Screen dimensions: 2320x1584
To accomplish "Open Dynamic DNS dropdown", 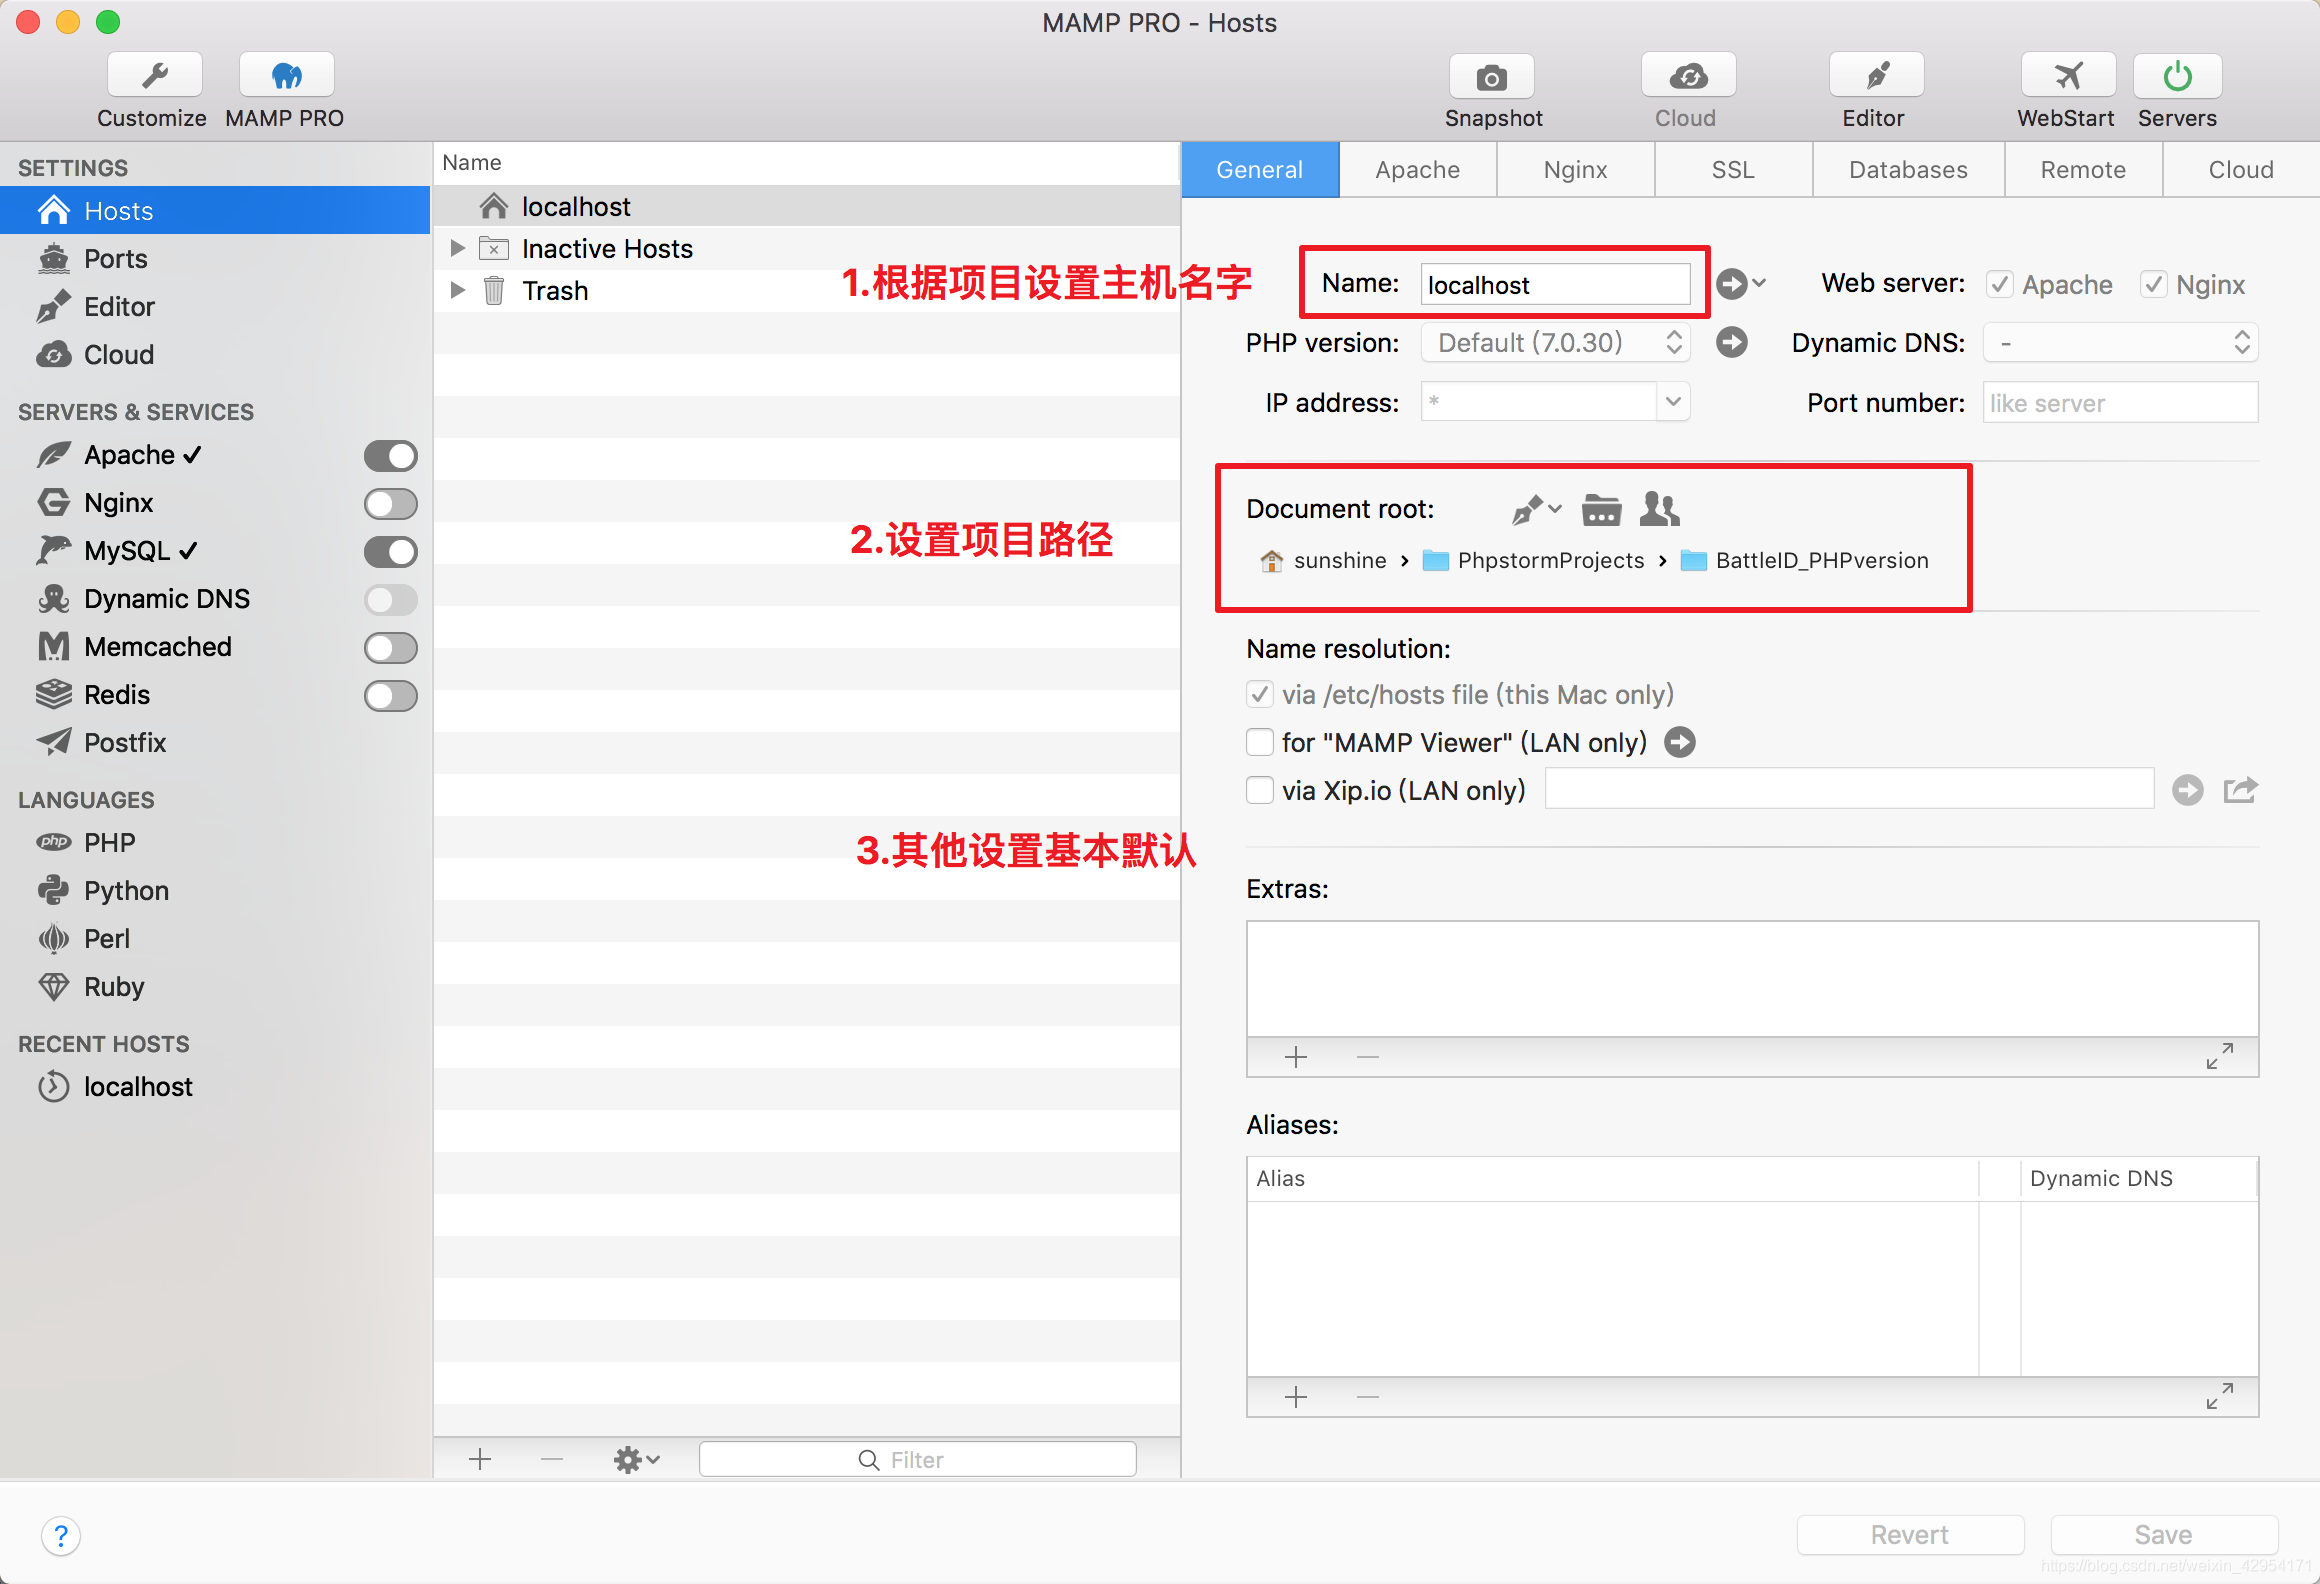I will [2121, 343].
